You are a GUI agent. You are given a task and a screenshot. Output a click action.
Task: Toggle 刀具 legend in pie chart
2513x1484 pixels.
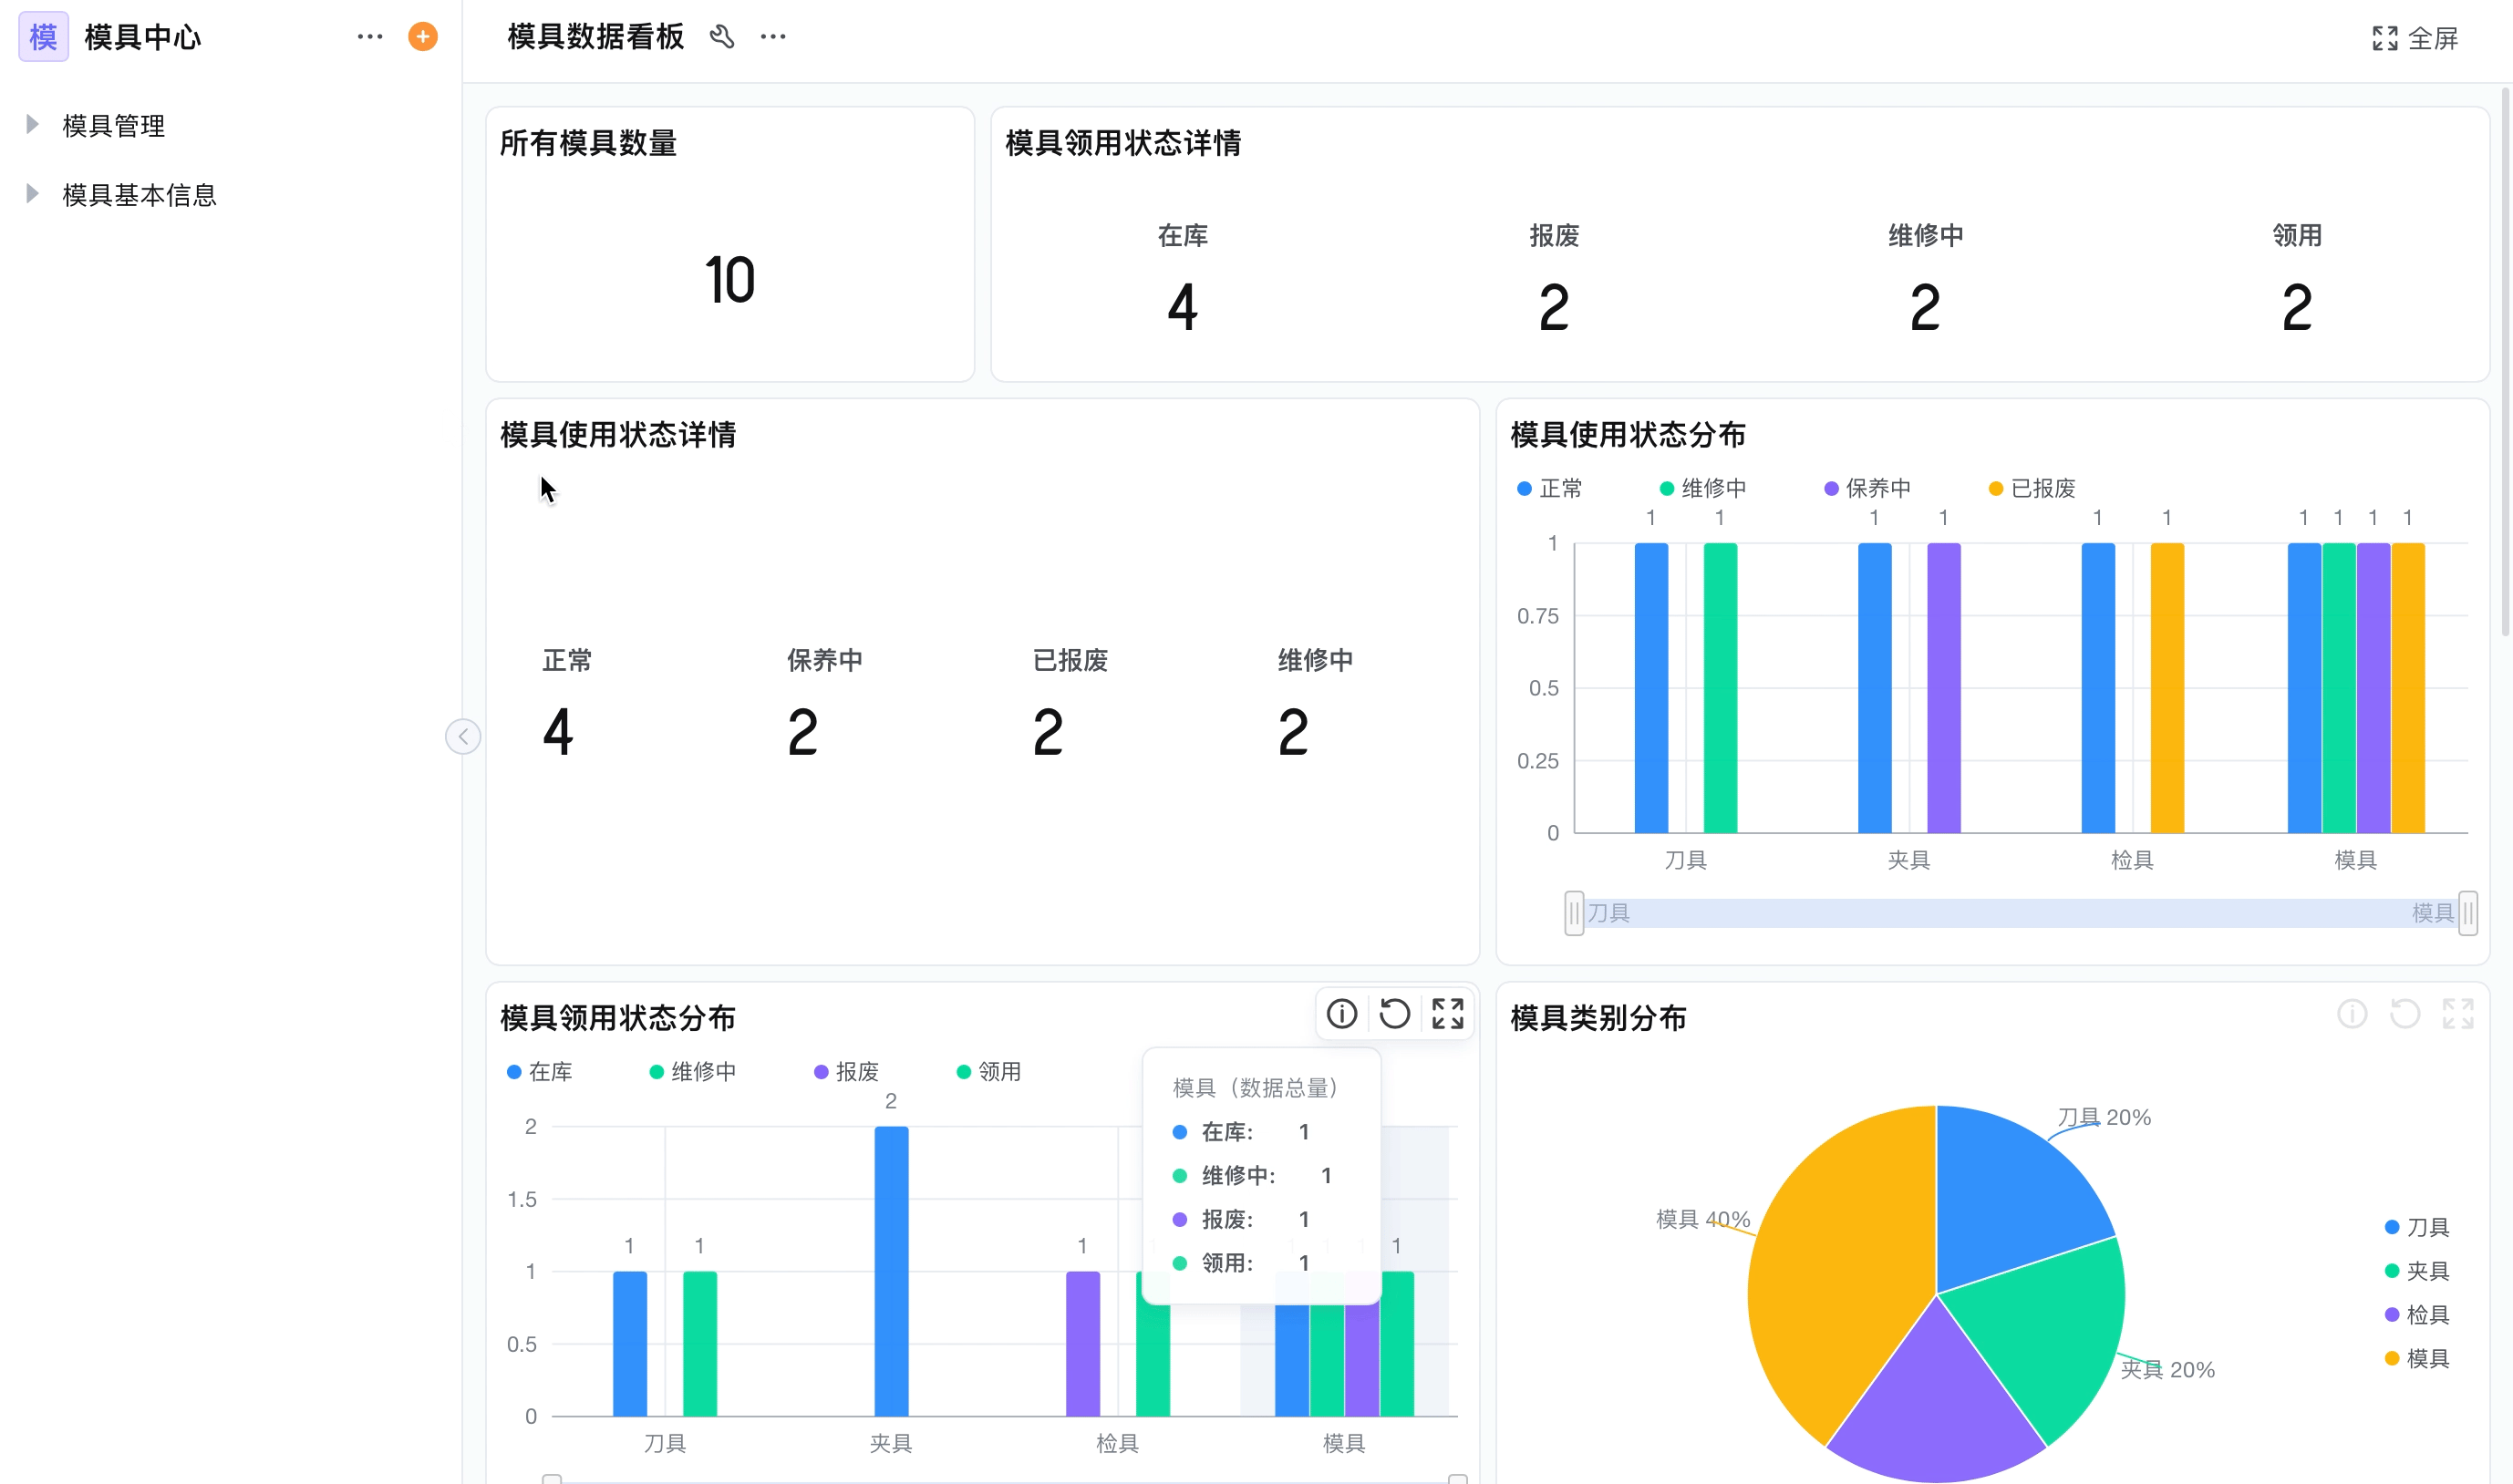point(2417,1227)
